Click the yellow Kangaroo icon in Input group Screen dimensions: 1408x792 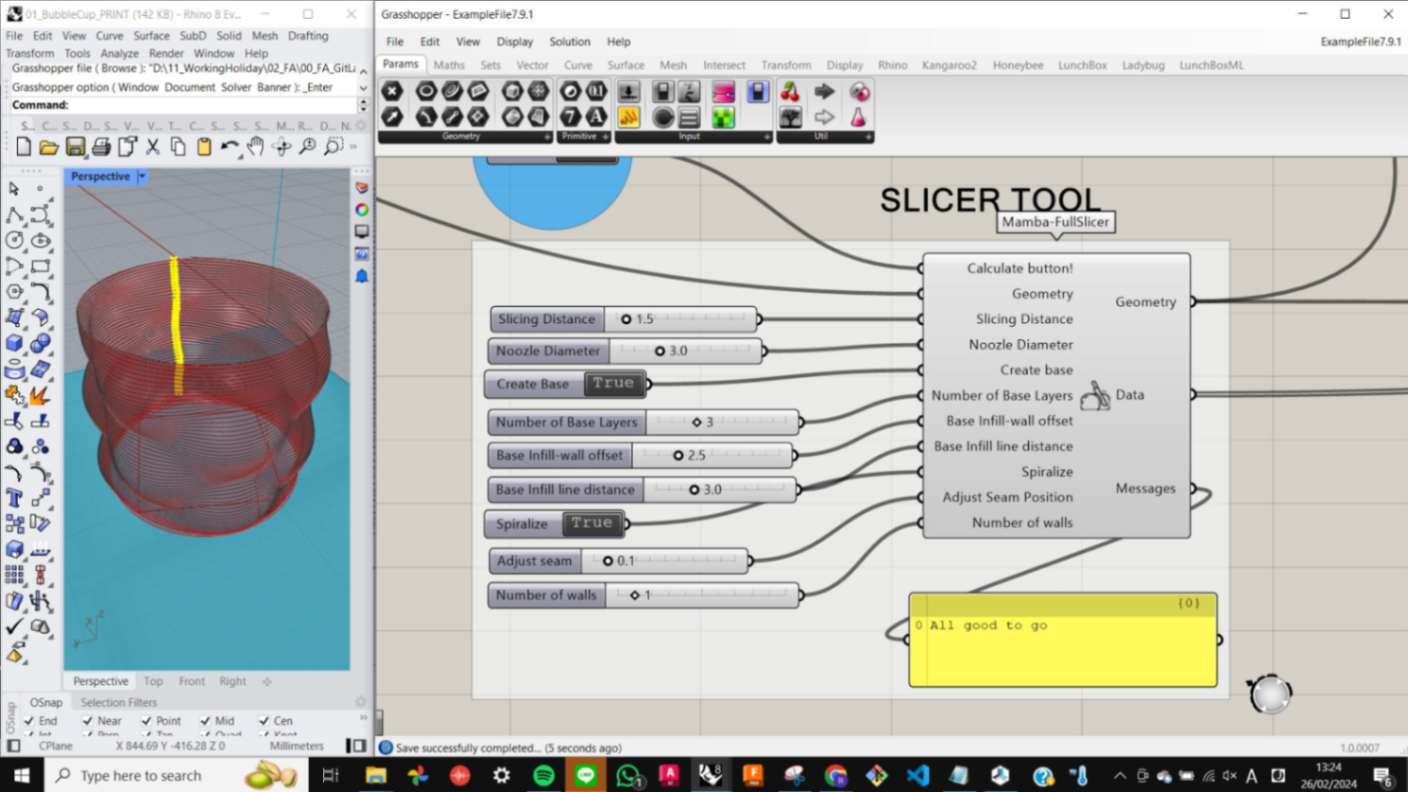(628, 117)
